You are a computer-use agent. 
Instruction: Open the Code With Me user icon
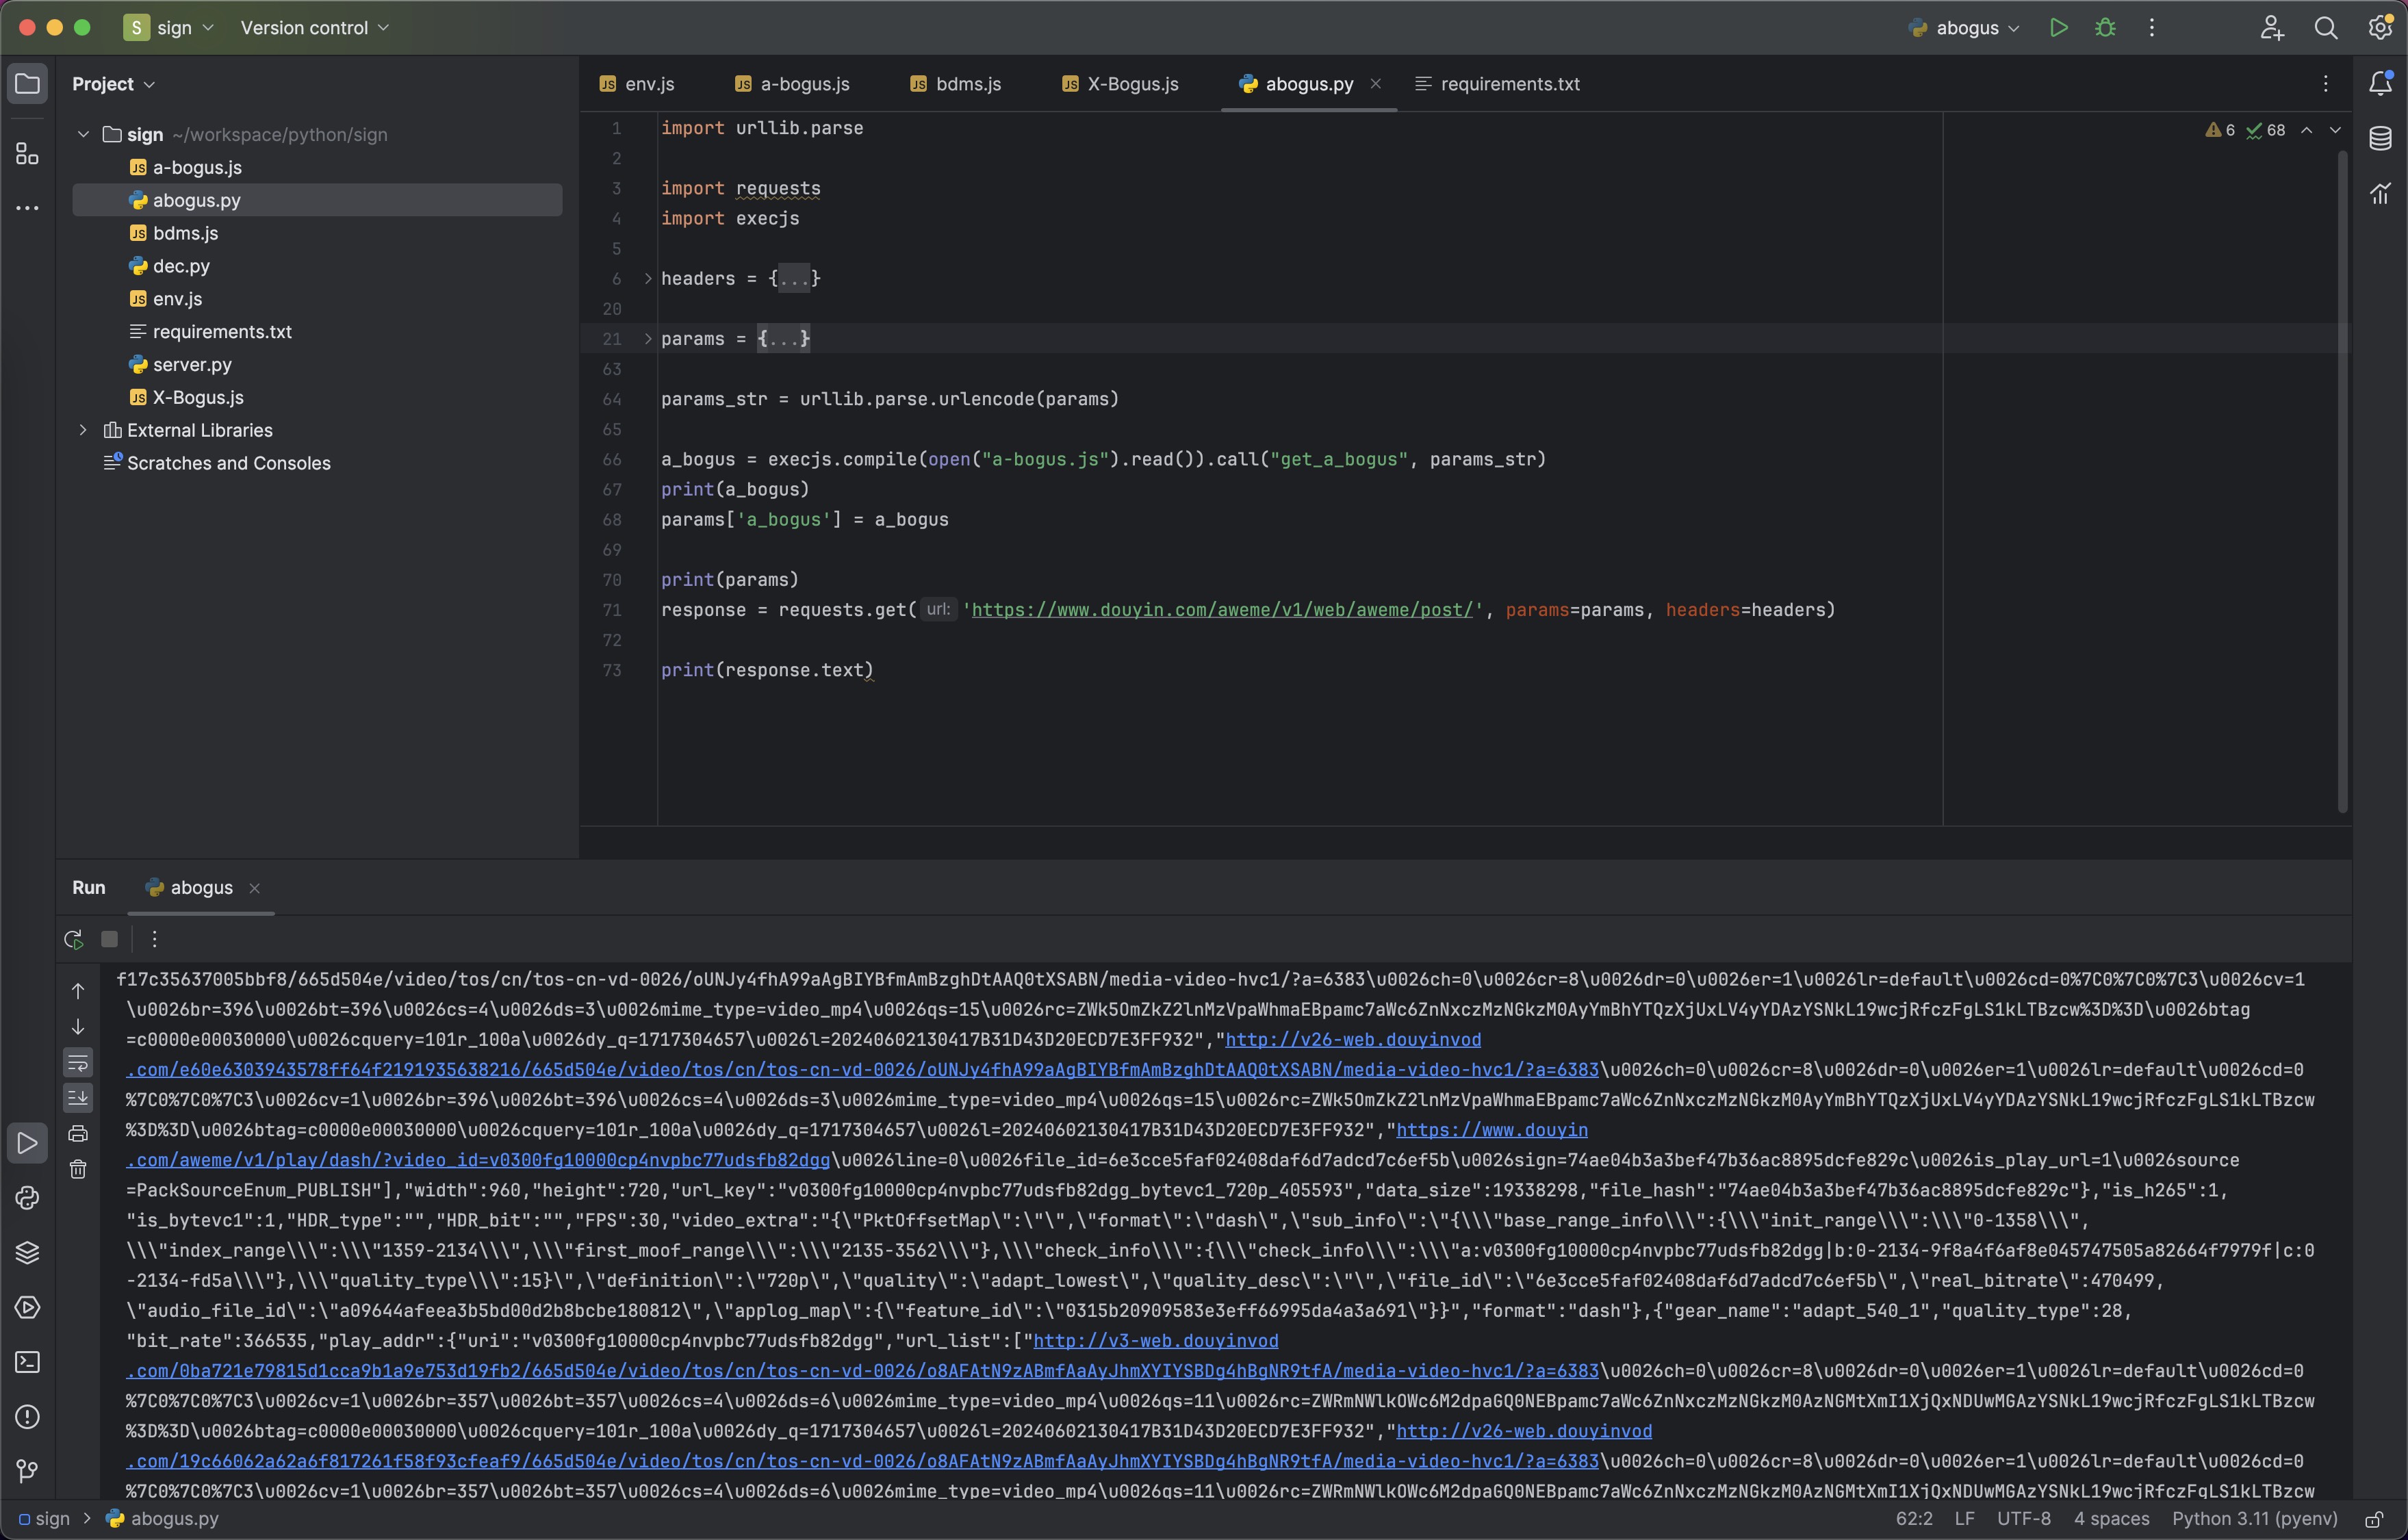pos(2272,28)
